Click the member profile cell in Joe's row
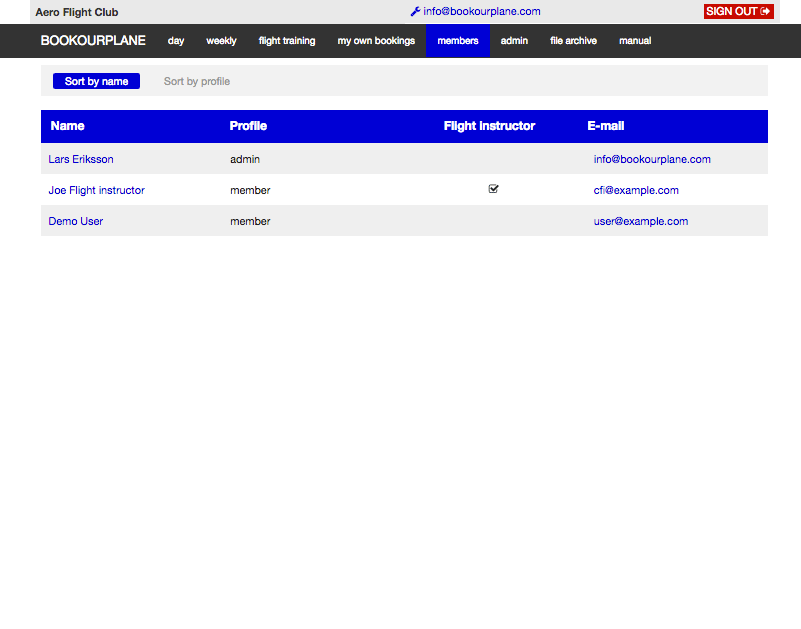The height and width of the screenshot is (629, 801). click(250, 190)
